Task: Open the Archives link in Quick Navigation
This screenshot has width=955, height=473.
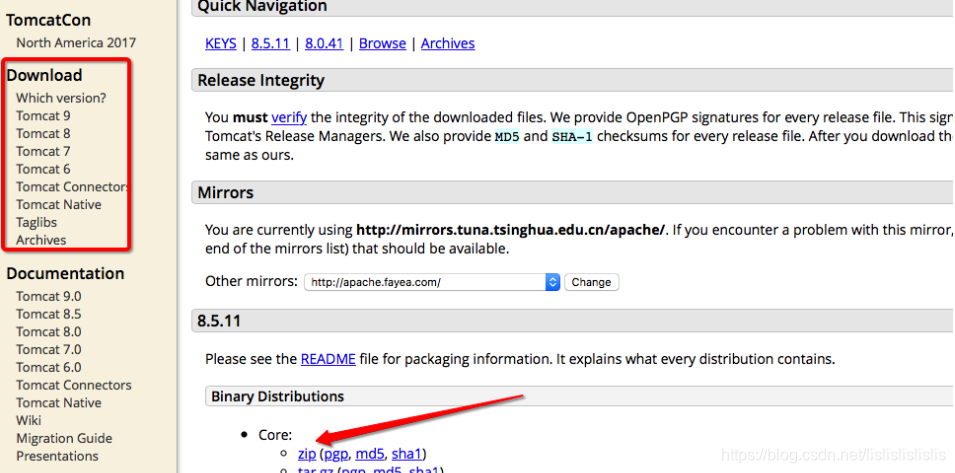Action: [448, 43]
